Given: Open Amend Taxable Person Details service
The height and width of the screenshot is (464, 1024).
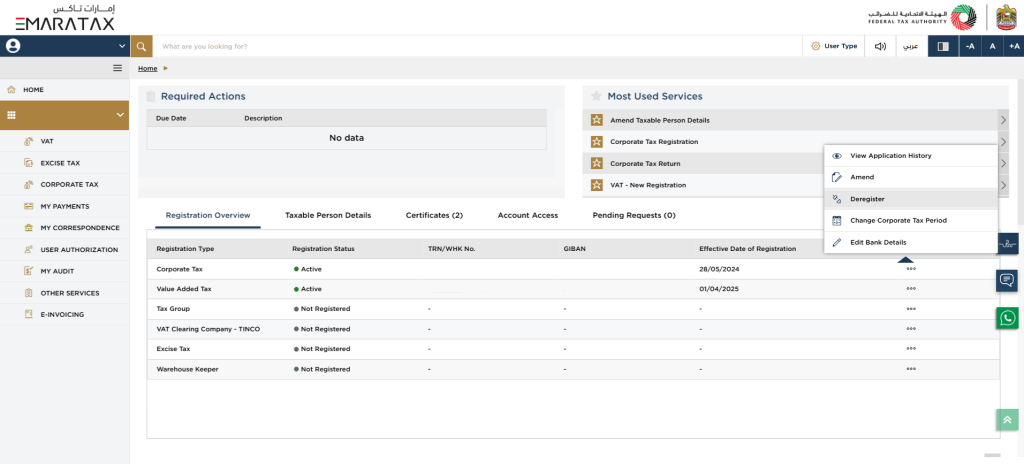Looking at the screenshot, I should [660, 120].
